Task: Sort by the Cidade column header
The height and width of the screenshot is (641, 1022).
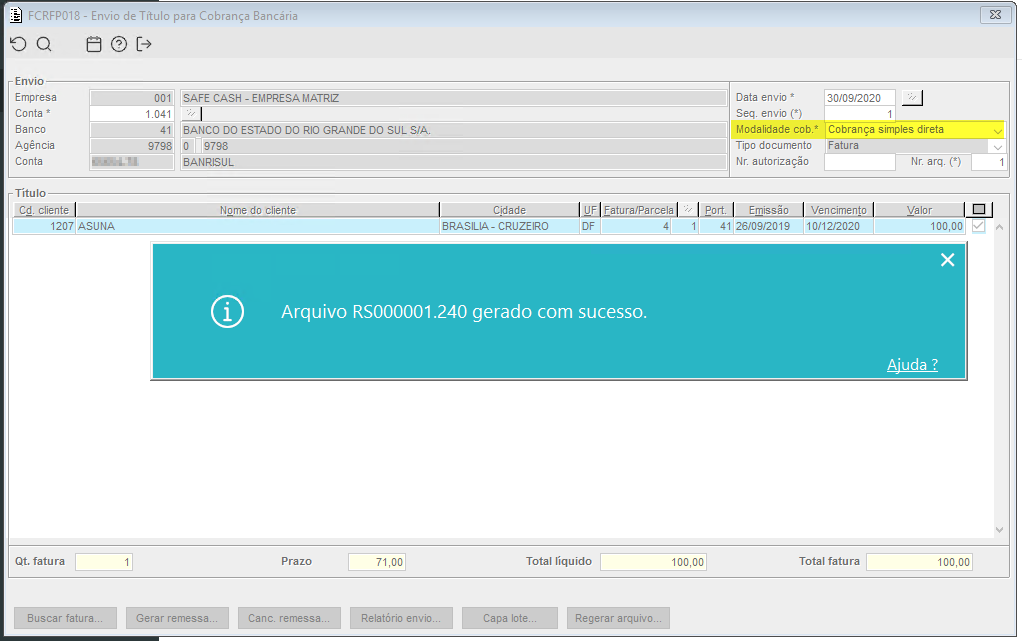Action: pyautogui.click(x=510, y=210)
